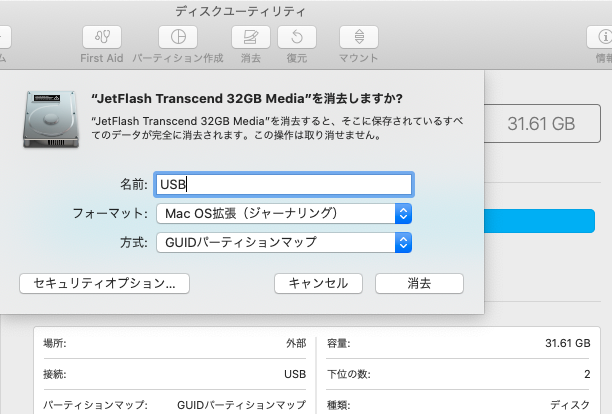Screen dimensions: 612x414
Task: Click the dialog heading about JetFlash Transcend 32GB Media
Action: click(247, 98)
